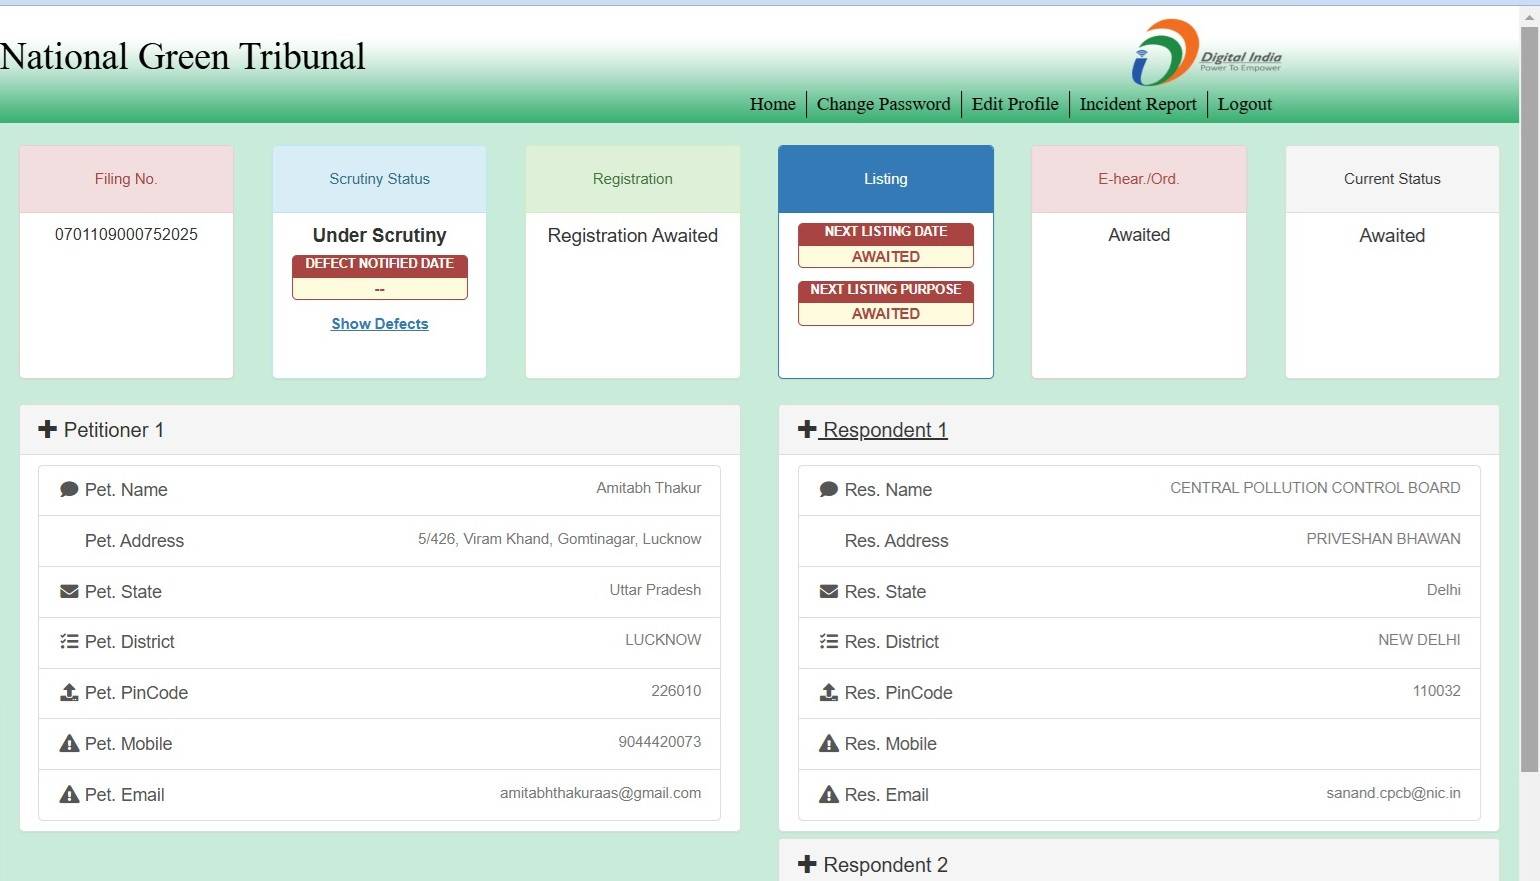Click the comment icon next to Res. Name
Screen dimensions: 1540x881
(829, 489)
